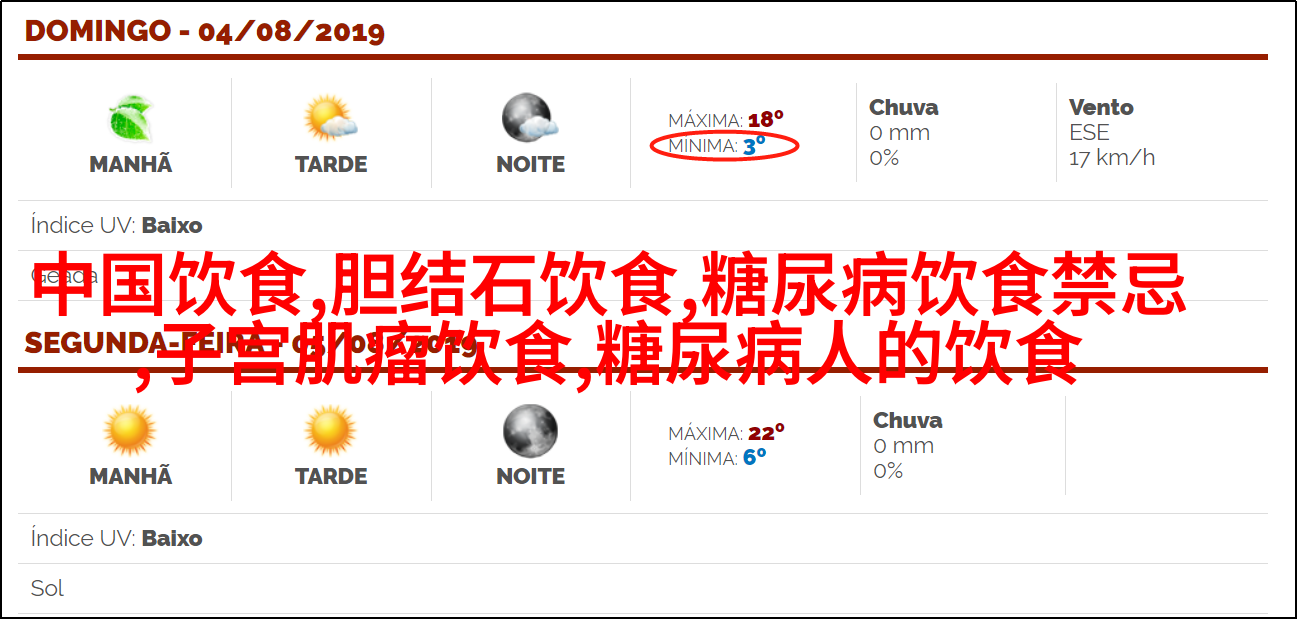Click Sunday's night moon-and-cloud icon
This screenshot has width=1299, height=620.
(530, 118)
